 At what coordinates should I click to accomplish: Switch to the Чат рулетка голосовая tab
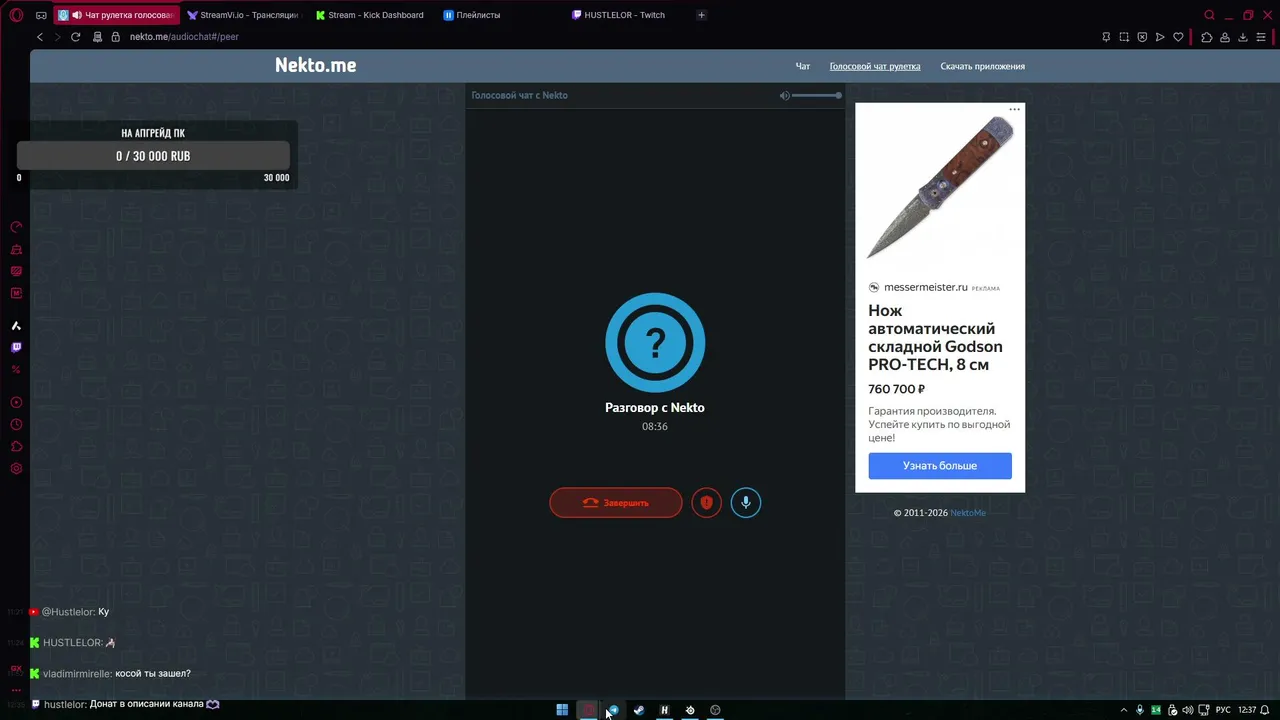(x=116, y=15)
